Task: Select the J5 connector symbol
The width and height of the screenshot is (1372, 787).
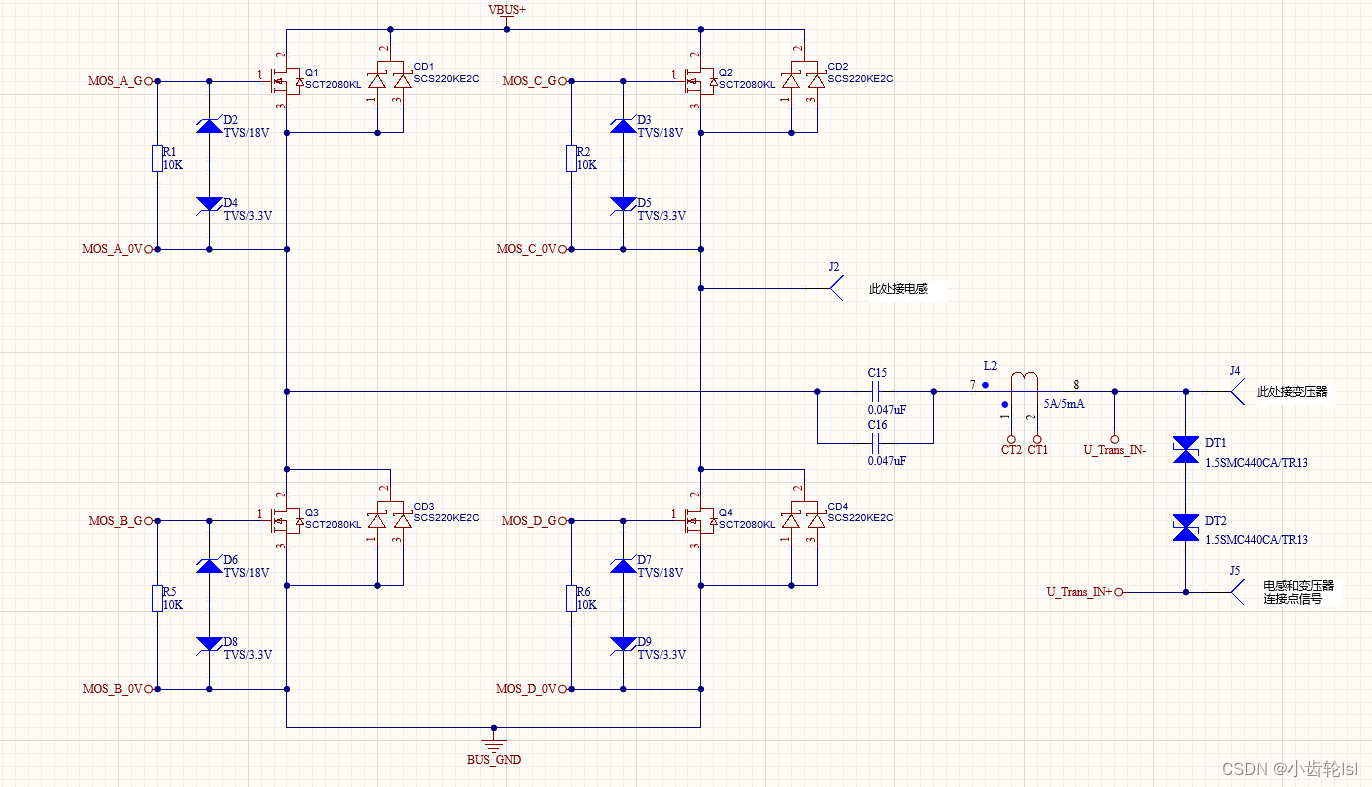Action: point(1237,592)
